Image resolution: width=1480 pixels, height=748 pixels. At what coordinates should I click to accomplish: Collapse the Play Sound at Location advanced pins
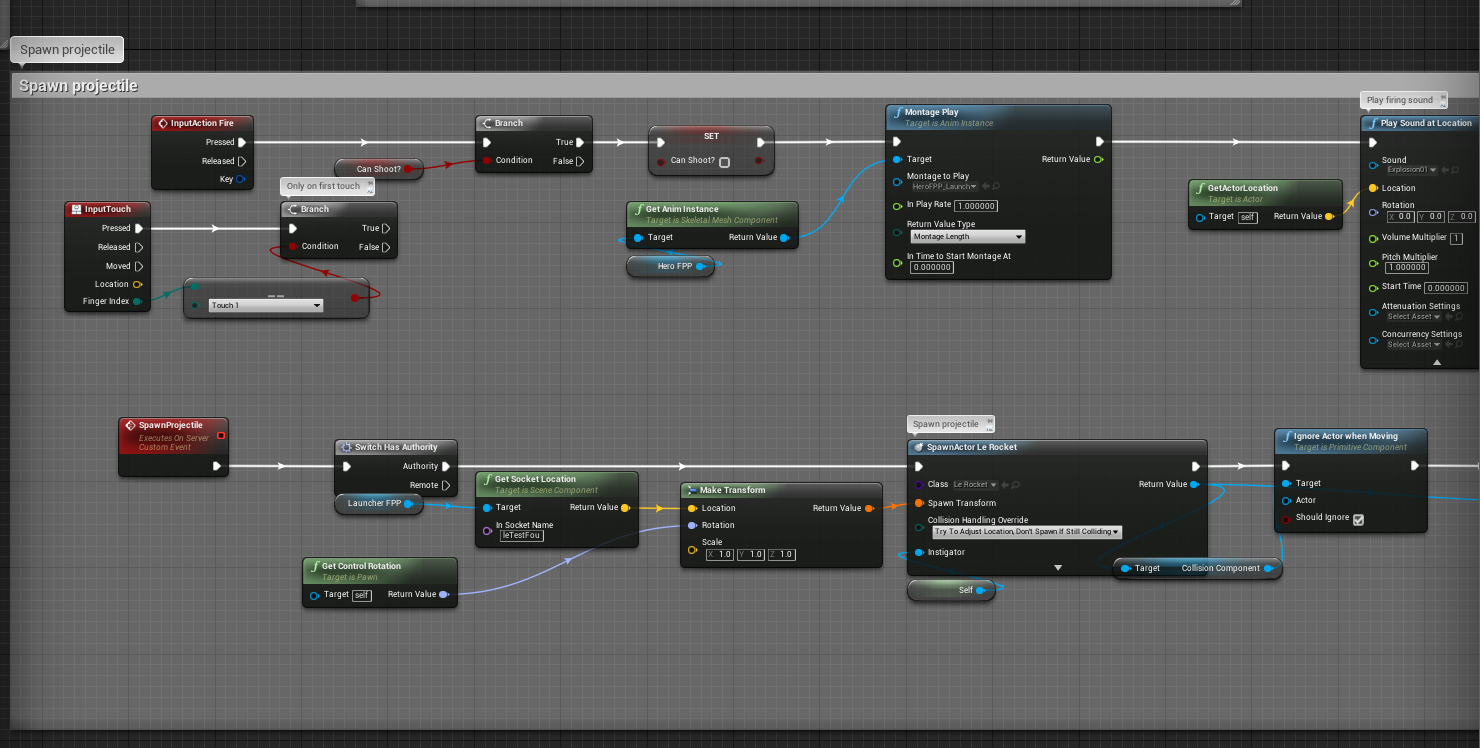point(1437,362)
